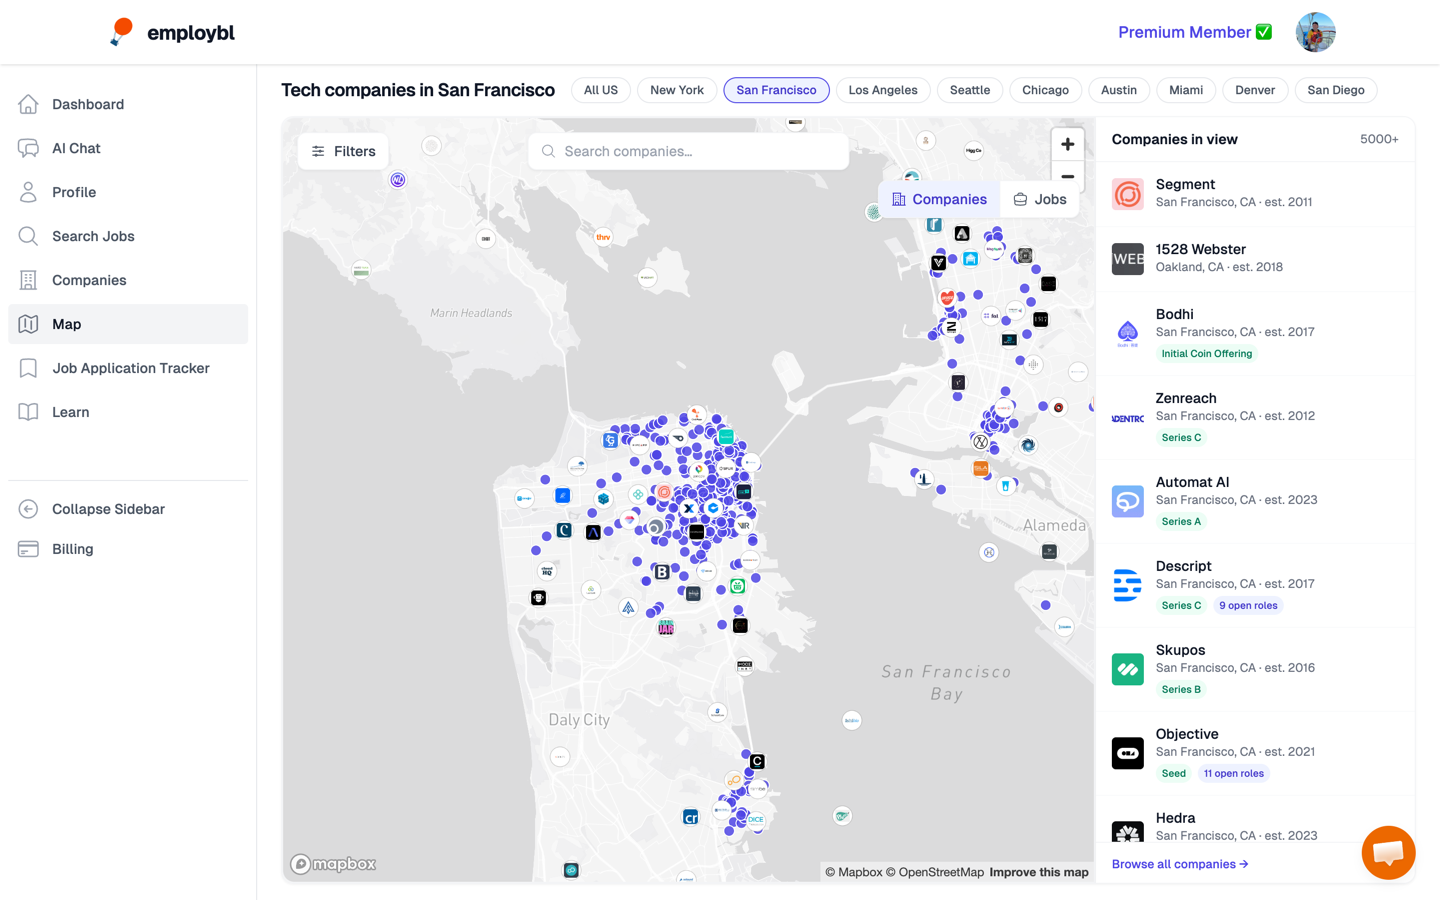The width and height of the screenshot is (1440, 900).
Task: Switch the map to San Diego
Action: click(1336, 90)
